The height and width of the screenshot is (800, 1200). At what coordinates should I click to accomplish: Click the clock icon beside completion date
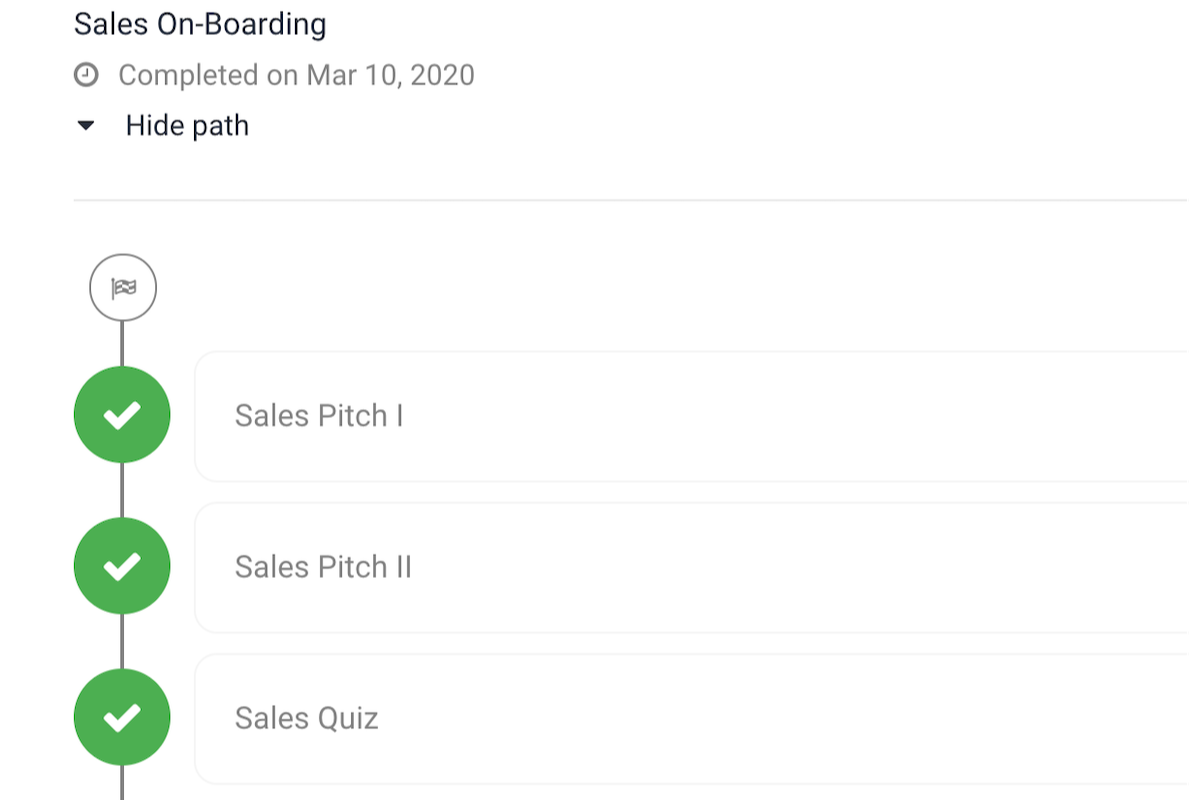[x=87, y=75]
